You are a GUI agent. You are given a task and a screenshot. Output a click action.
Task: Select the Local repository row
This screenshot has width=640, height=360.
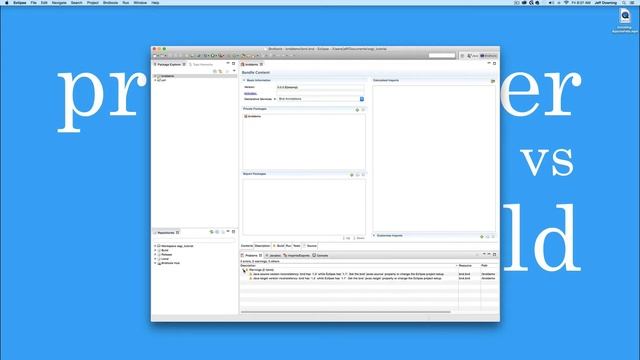[163, 259]
